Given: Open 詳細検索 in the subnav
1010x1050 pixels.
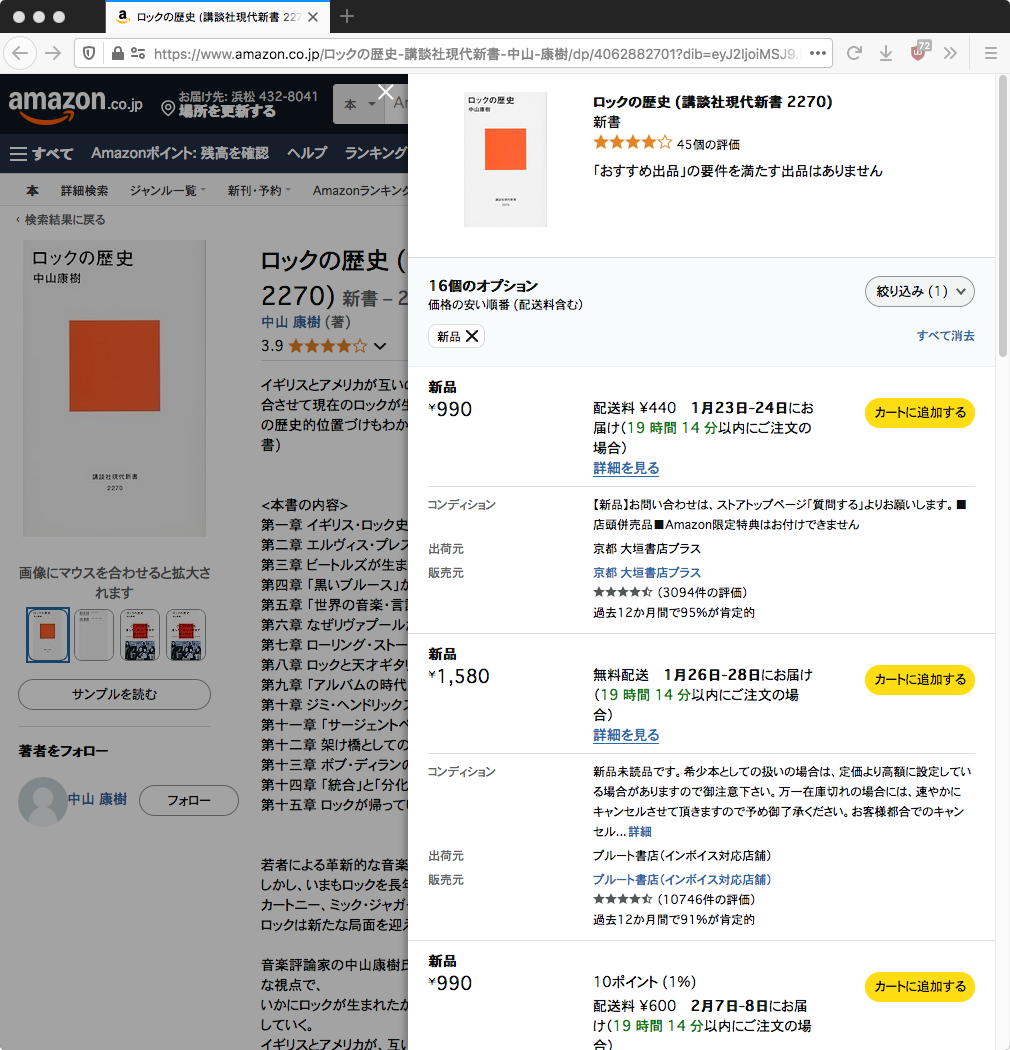Looking at the screenshot, I should pos(84,191).
